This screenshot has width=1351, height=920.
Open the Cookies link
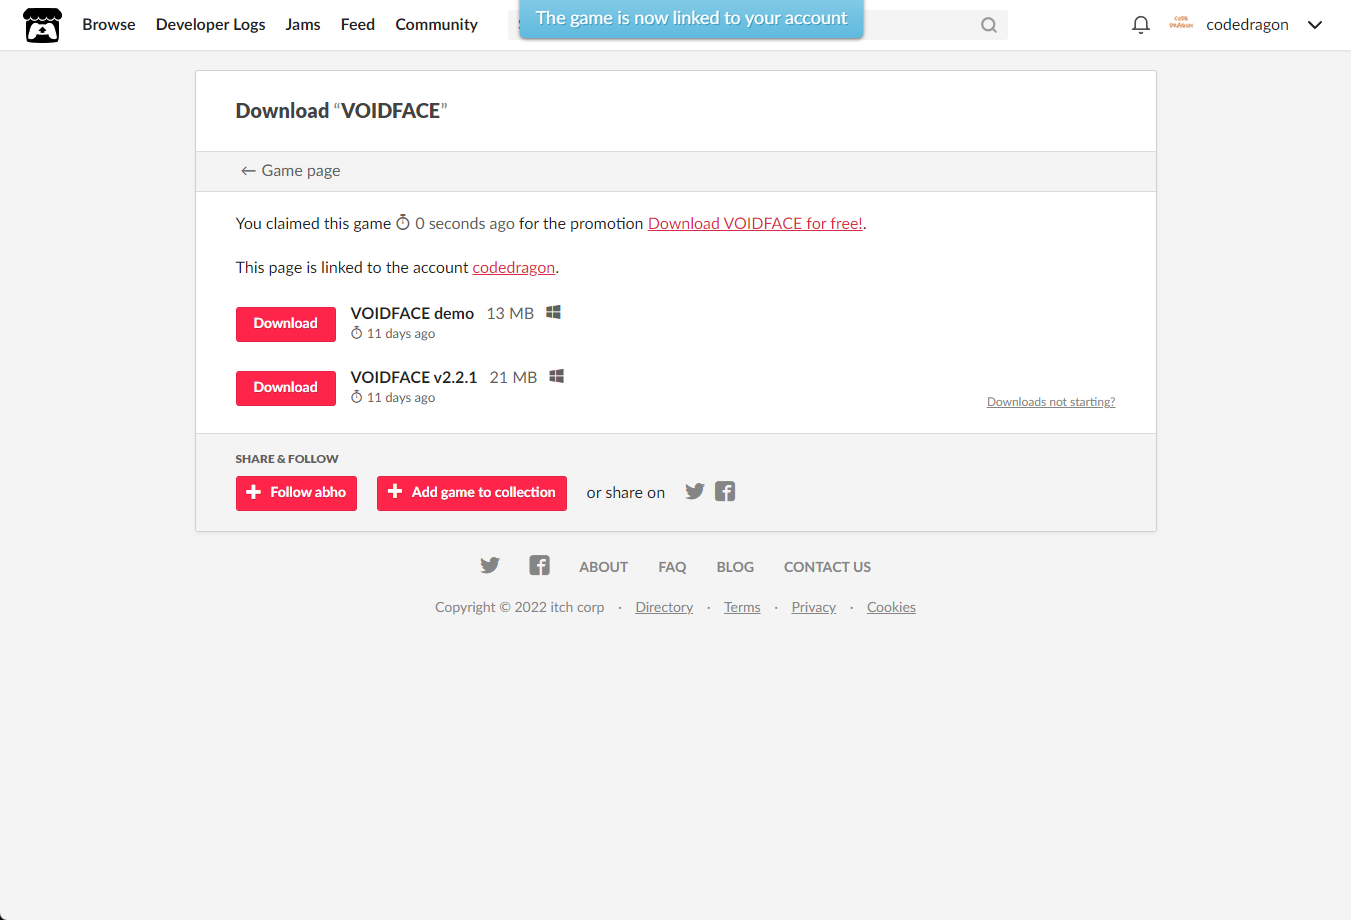[891, 608]
